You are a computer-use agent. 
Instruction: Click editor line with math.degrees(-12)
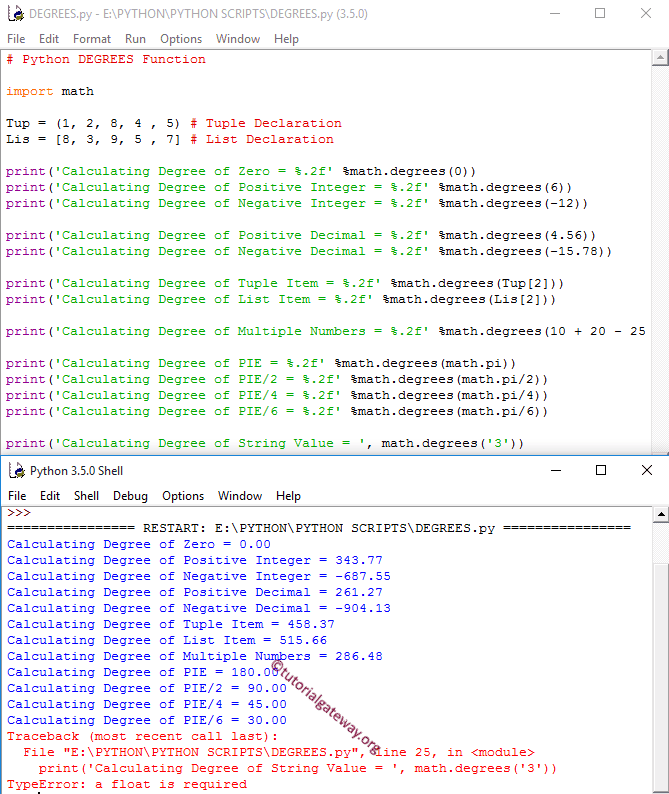point(297,204)
